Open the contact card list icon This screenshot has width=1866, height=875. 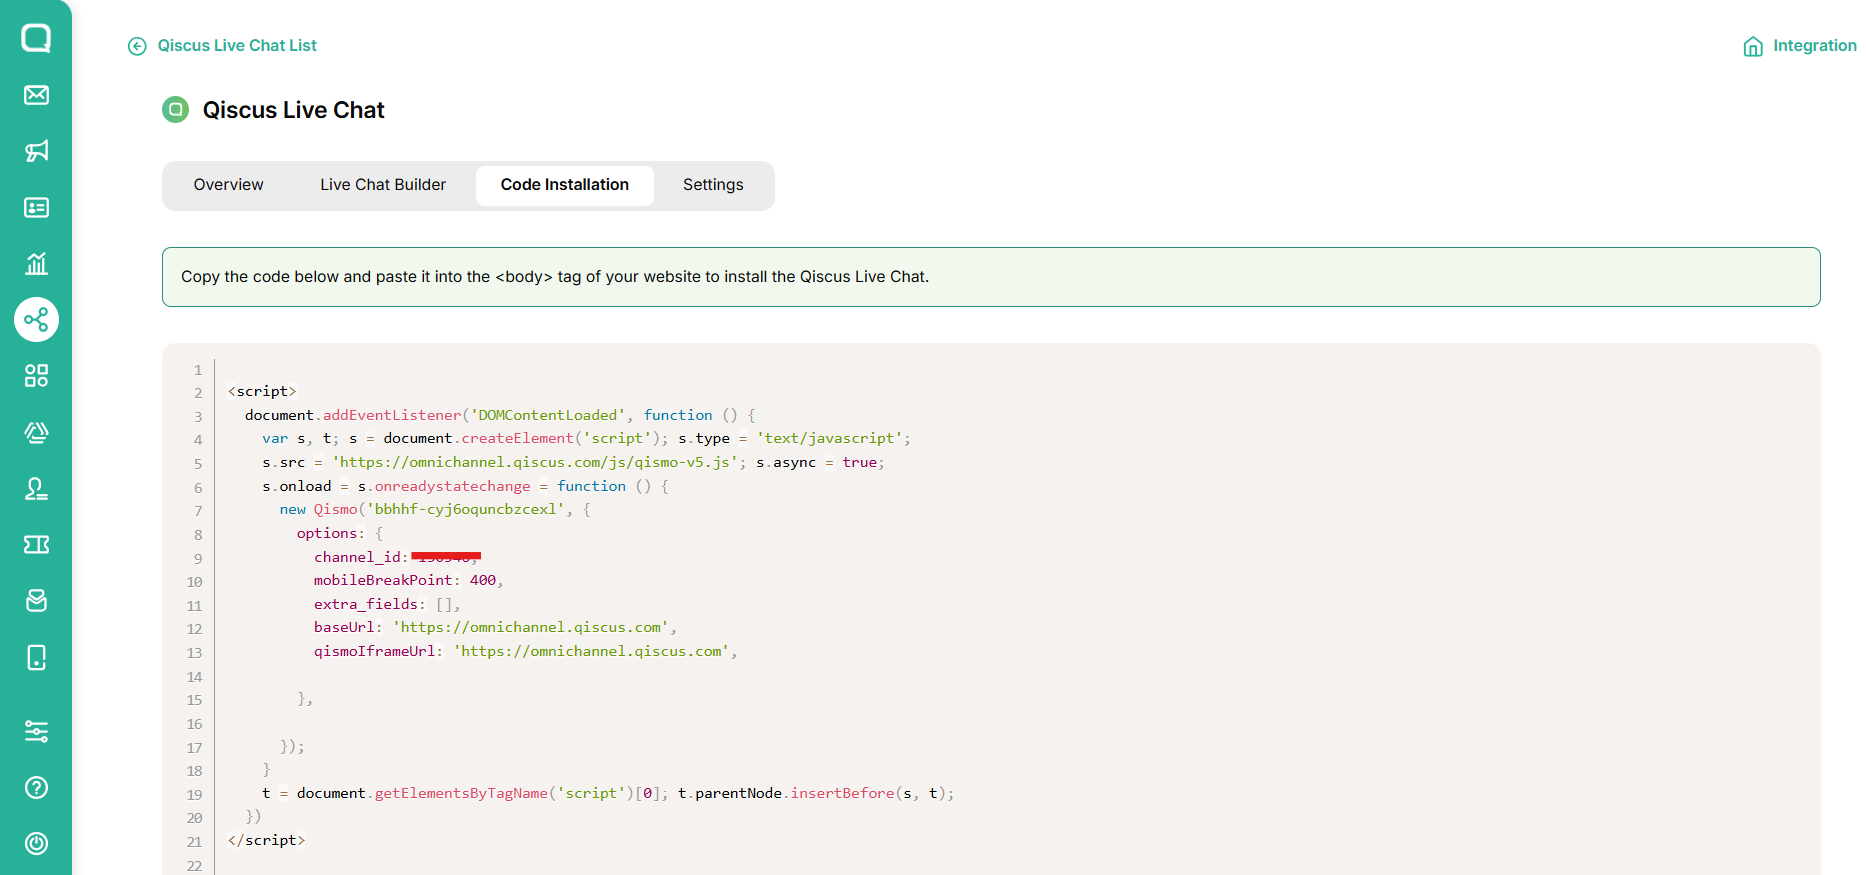(36, 207)
